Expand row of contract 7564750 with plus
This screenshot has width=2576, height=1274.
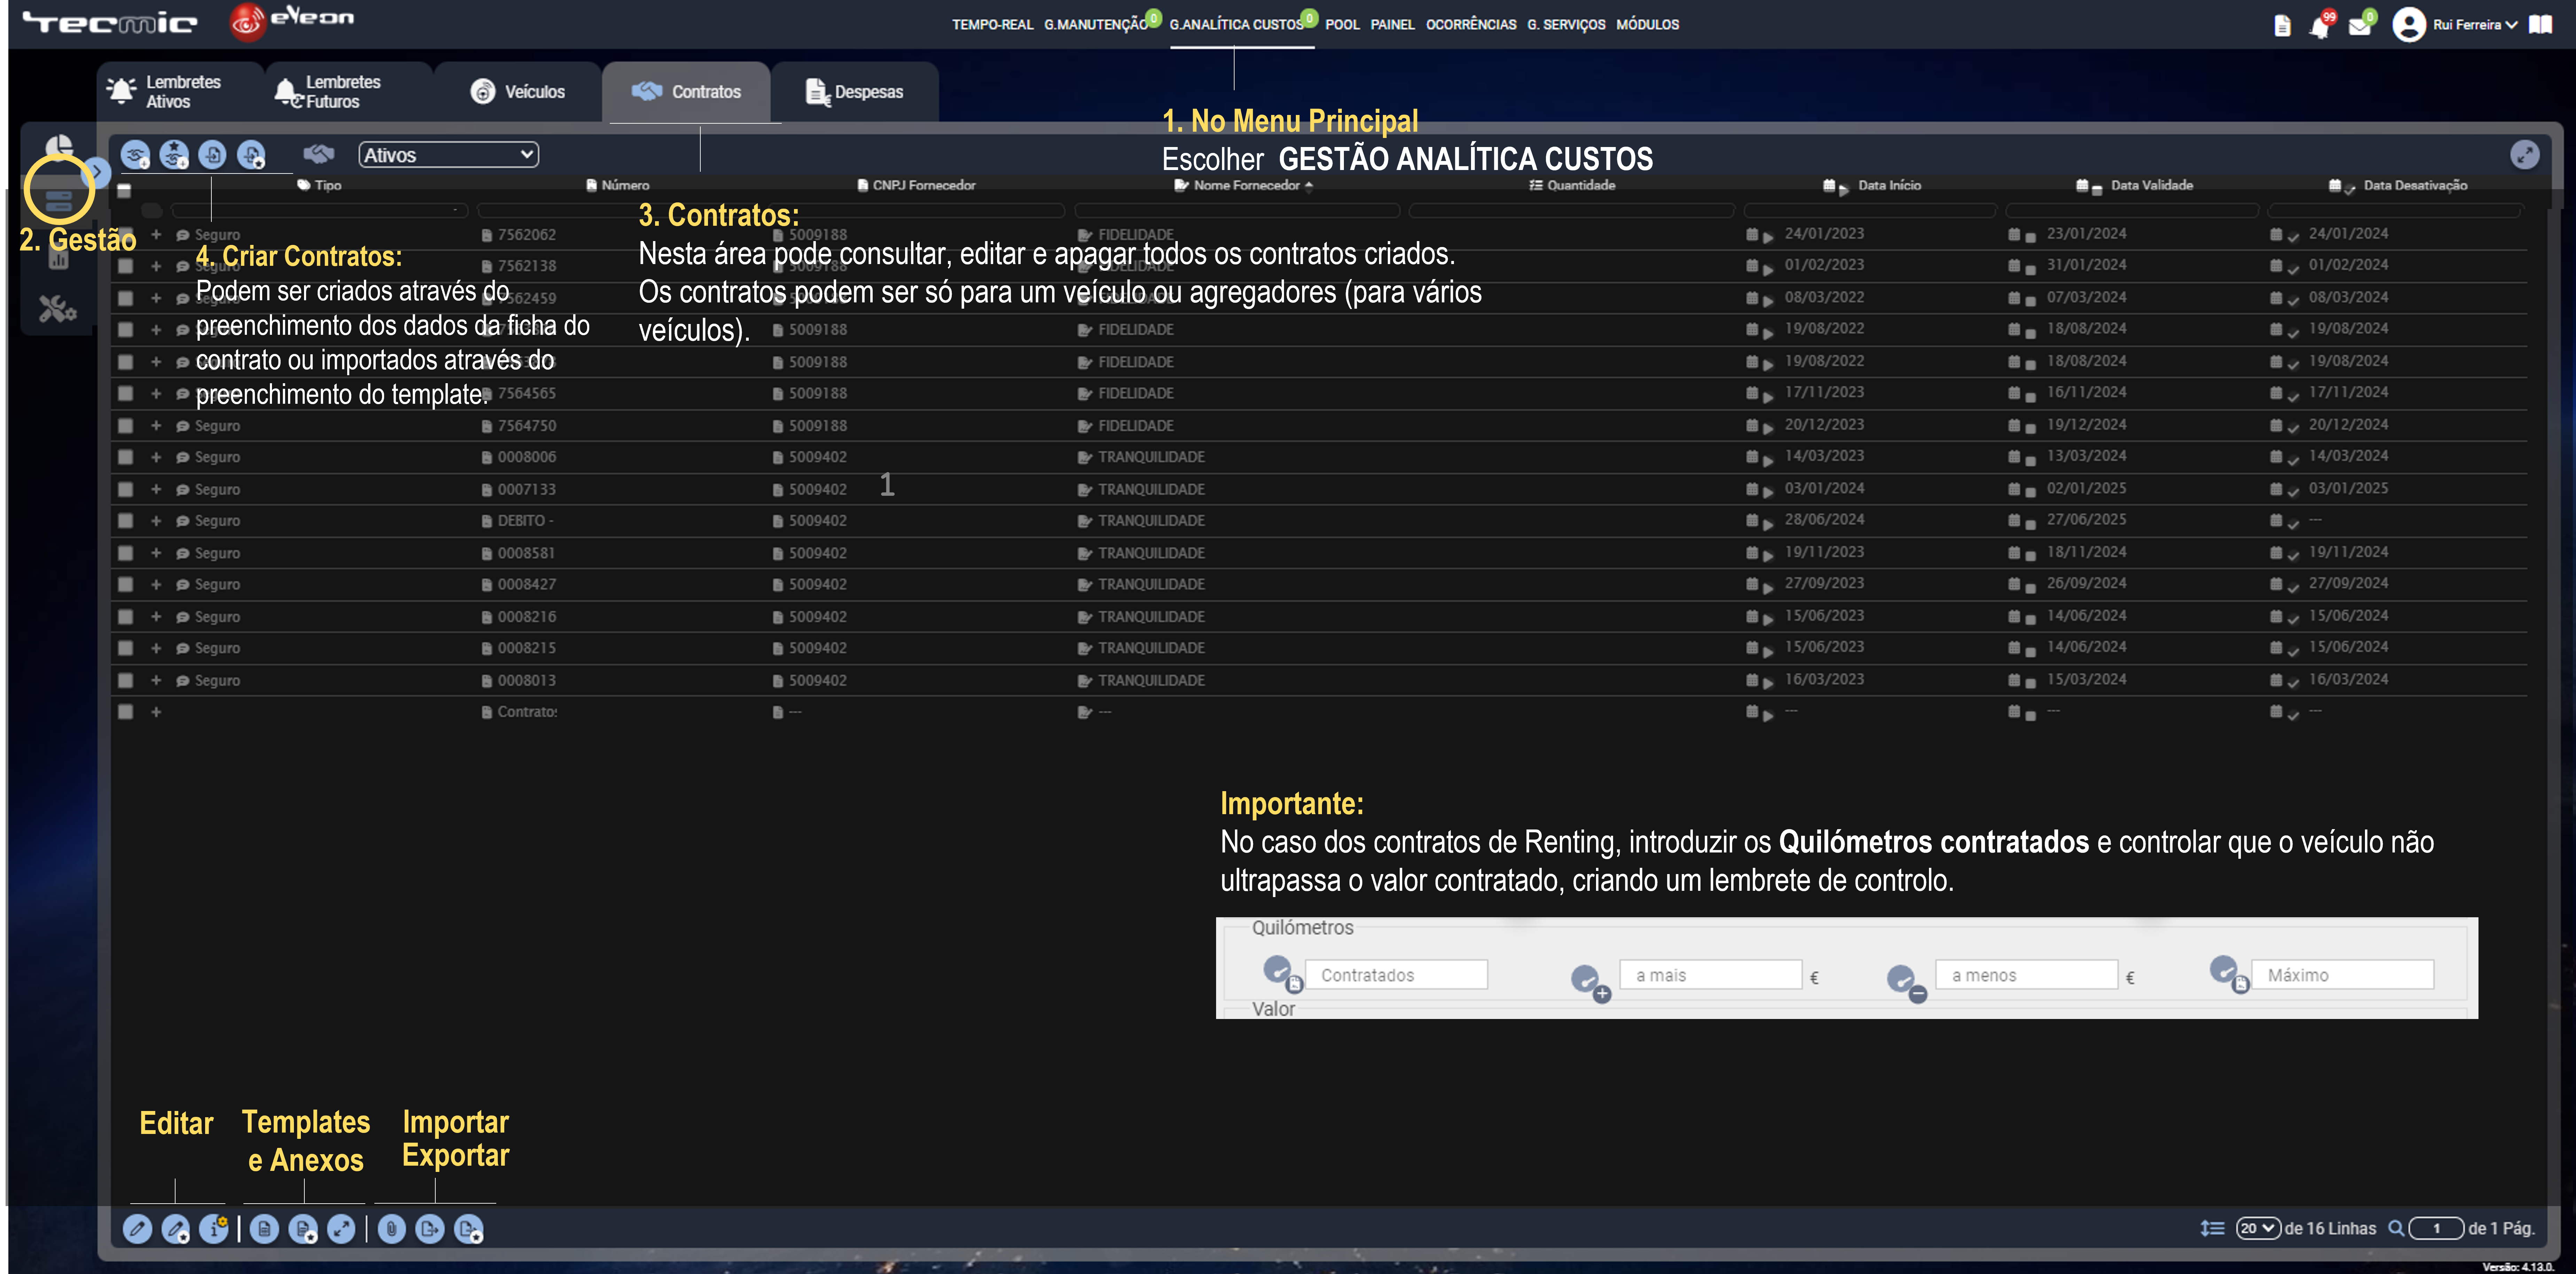[156, 426]
